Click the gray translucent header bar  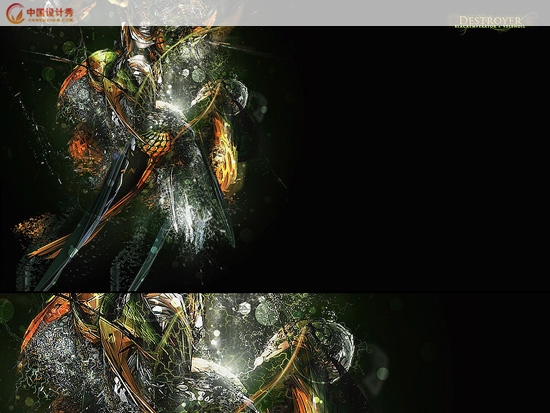(x=275, y=13)
